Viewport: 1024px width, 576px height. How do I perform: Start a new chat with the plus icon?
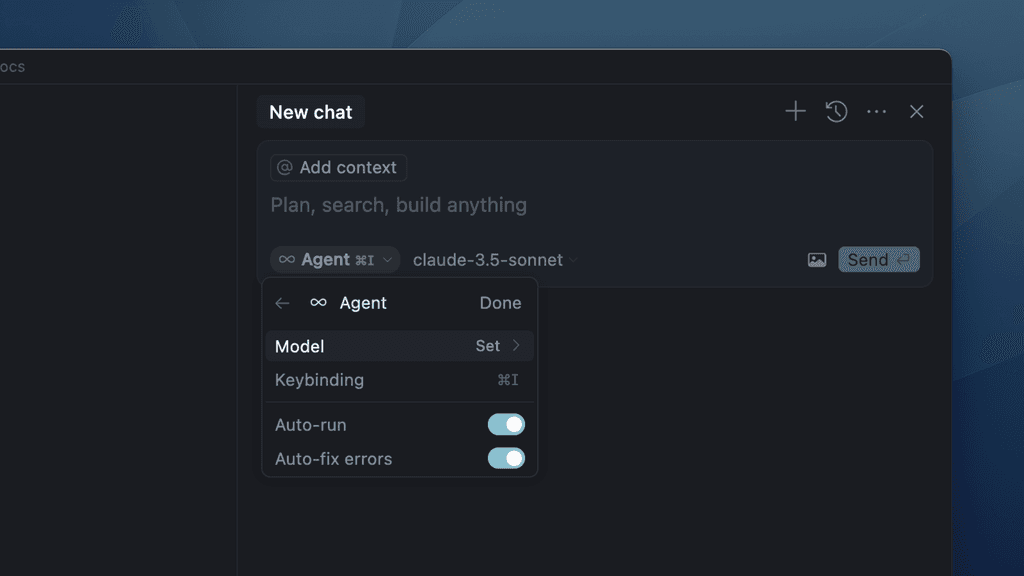(795, 111)
